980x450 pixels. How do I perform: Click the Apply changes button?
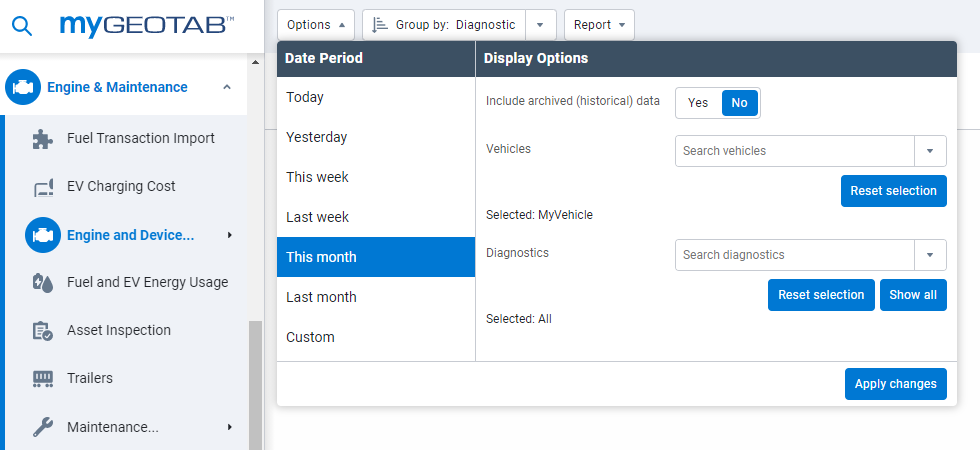click(x=896, y=384)
